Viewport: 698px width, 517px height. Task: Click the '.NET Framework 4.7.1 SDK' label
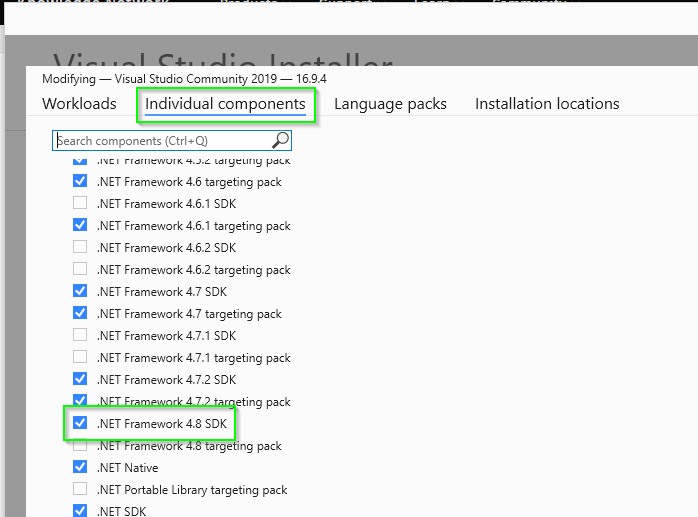(x=166, y=336)
